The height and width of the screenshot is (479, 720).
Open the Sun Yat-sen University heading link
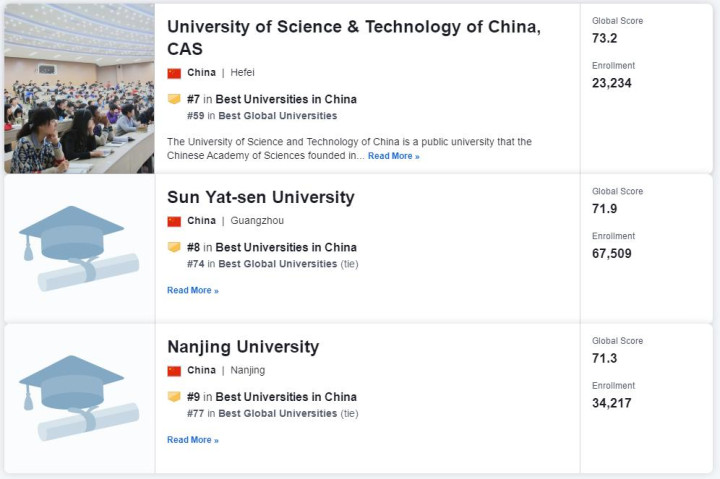pos(261,197)
